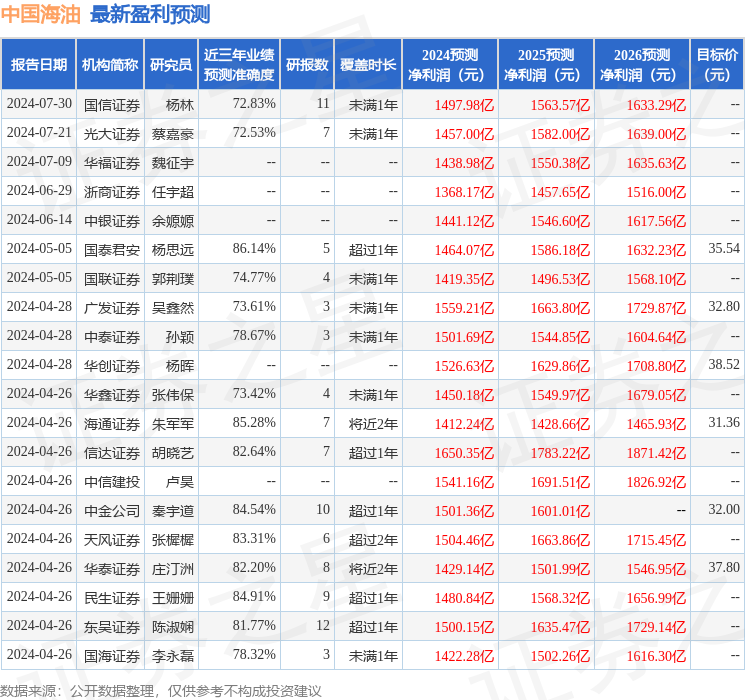The image size is (745, 700).
Task: Select researcher 任宇超
Action: 173,192
